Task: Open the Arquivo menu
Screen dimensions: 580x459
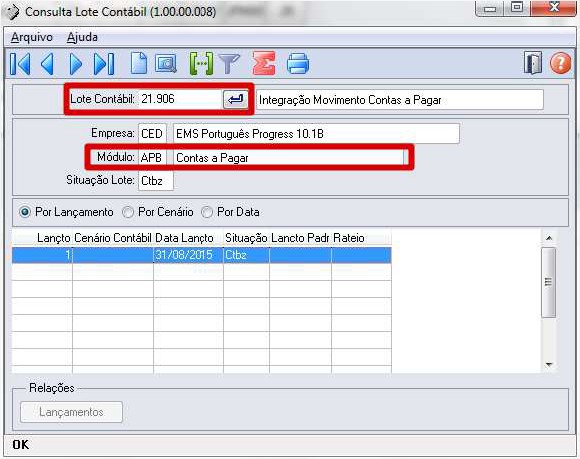Action: (32, 37)
